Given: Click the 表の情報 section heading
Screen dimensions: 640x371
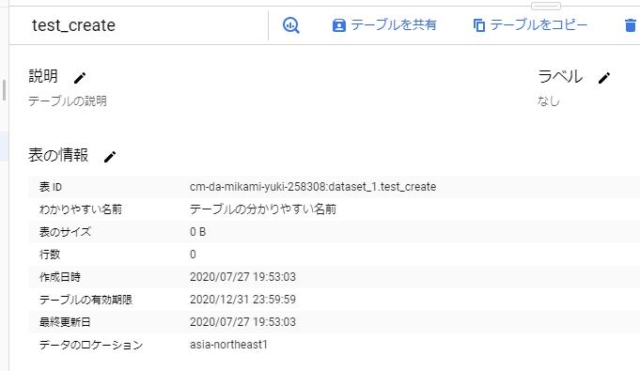Looking at the screenshot, I should coord(58,155).
